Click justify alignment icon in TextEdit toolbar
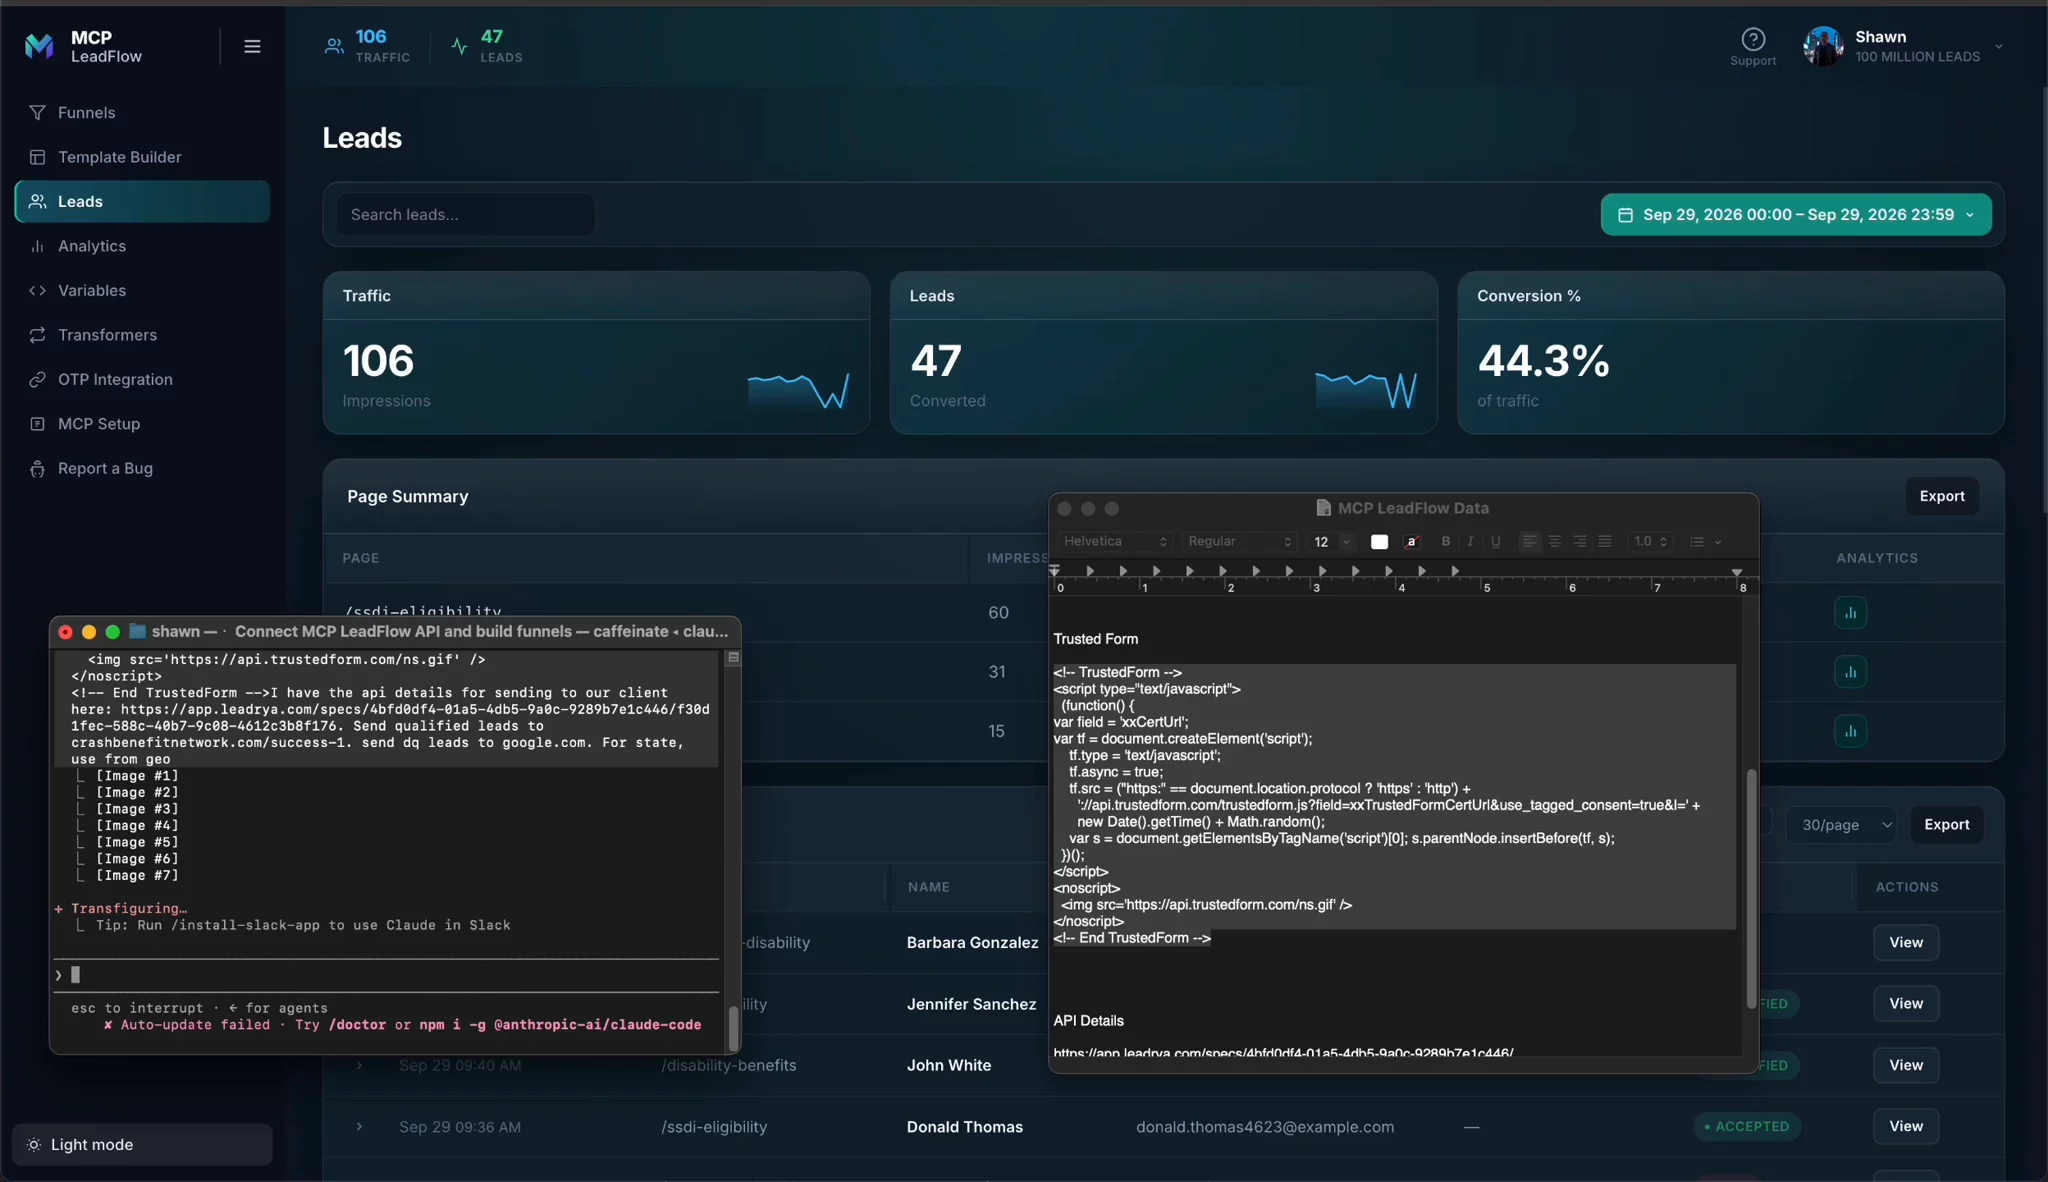The width and height of the screenshot is (2048, 1182). click(x=1605, y=542)
